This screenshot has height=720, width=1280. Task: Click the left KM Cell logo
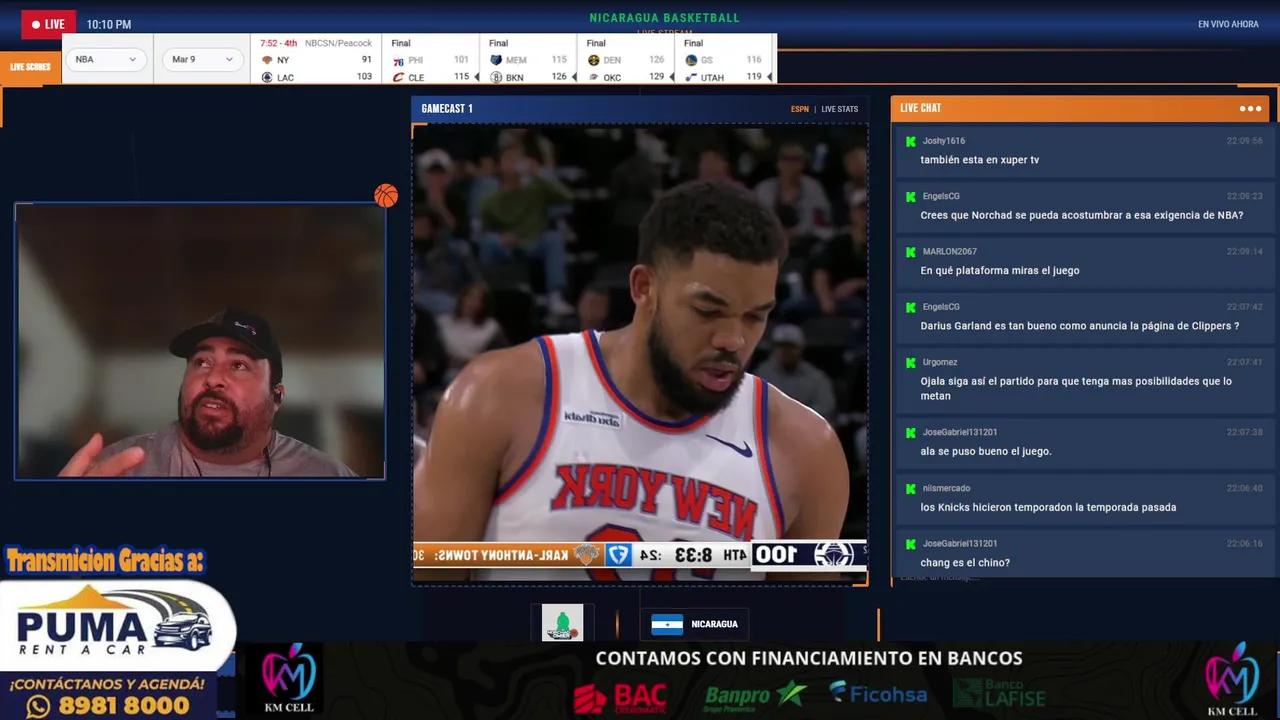(288, 677)
